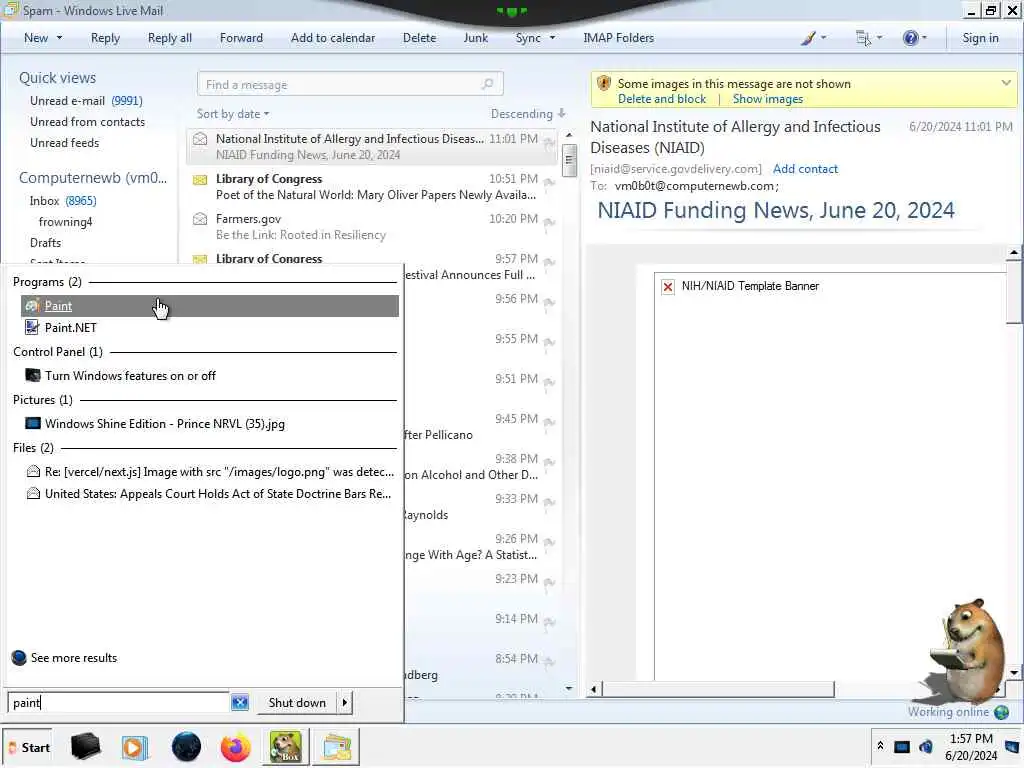
Task: Click Delete and block
Action: coord(662,99)
